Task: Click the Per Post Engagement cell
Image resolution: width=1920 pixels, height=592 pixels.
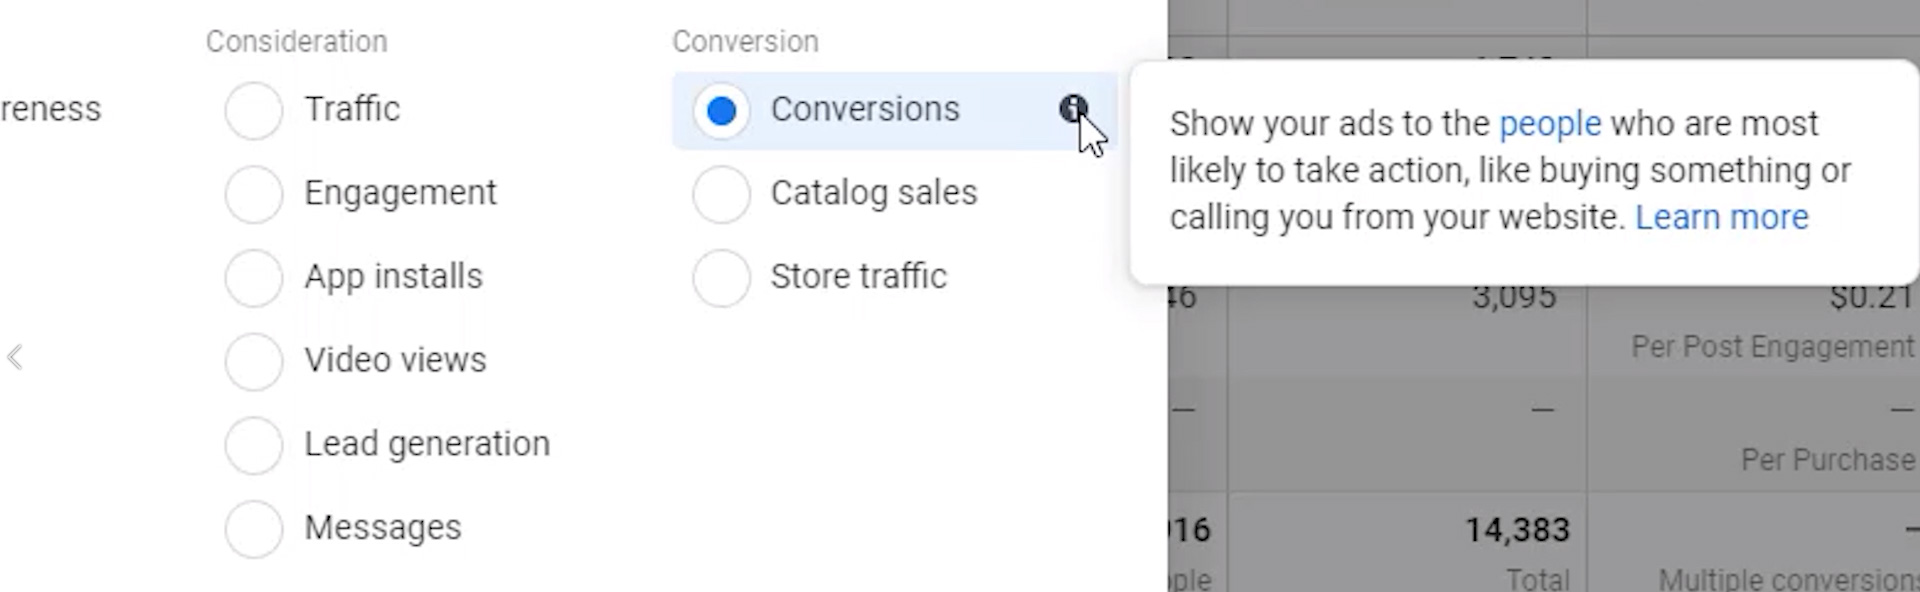Action: (1772, 346)
